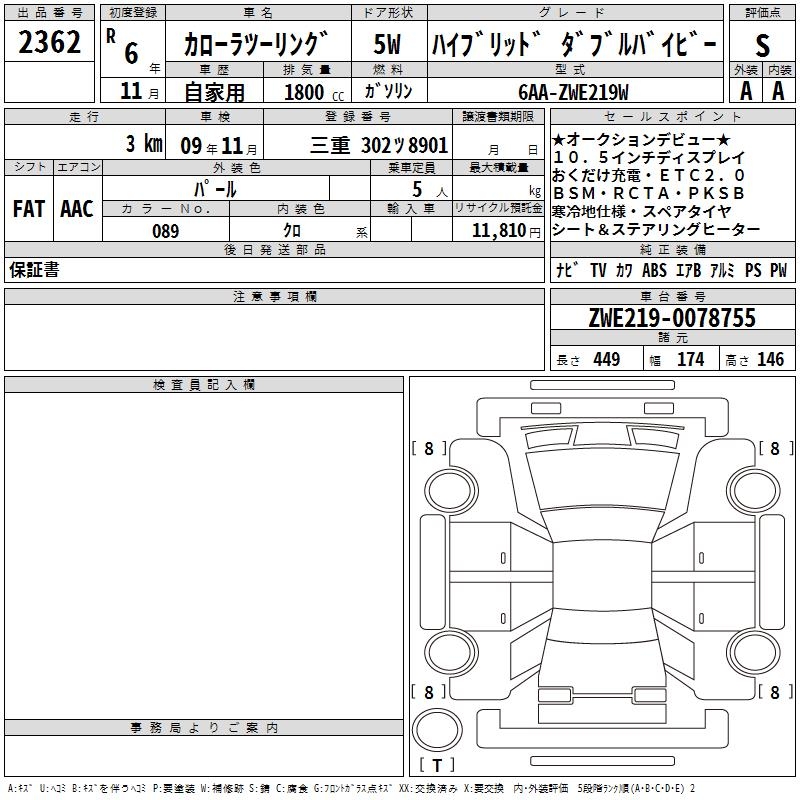Screen dimensions: 800x800
Task: Click the 車台番号 header
Action: pos(672,296)
